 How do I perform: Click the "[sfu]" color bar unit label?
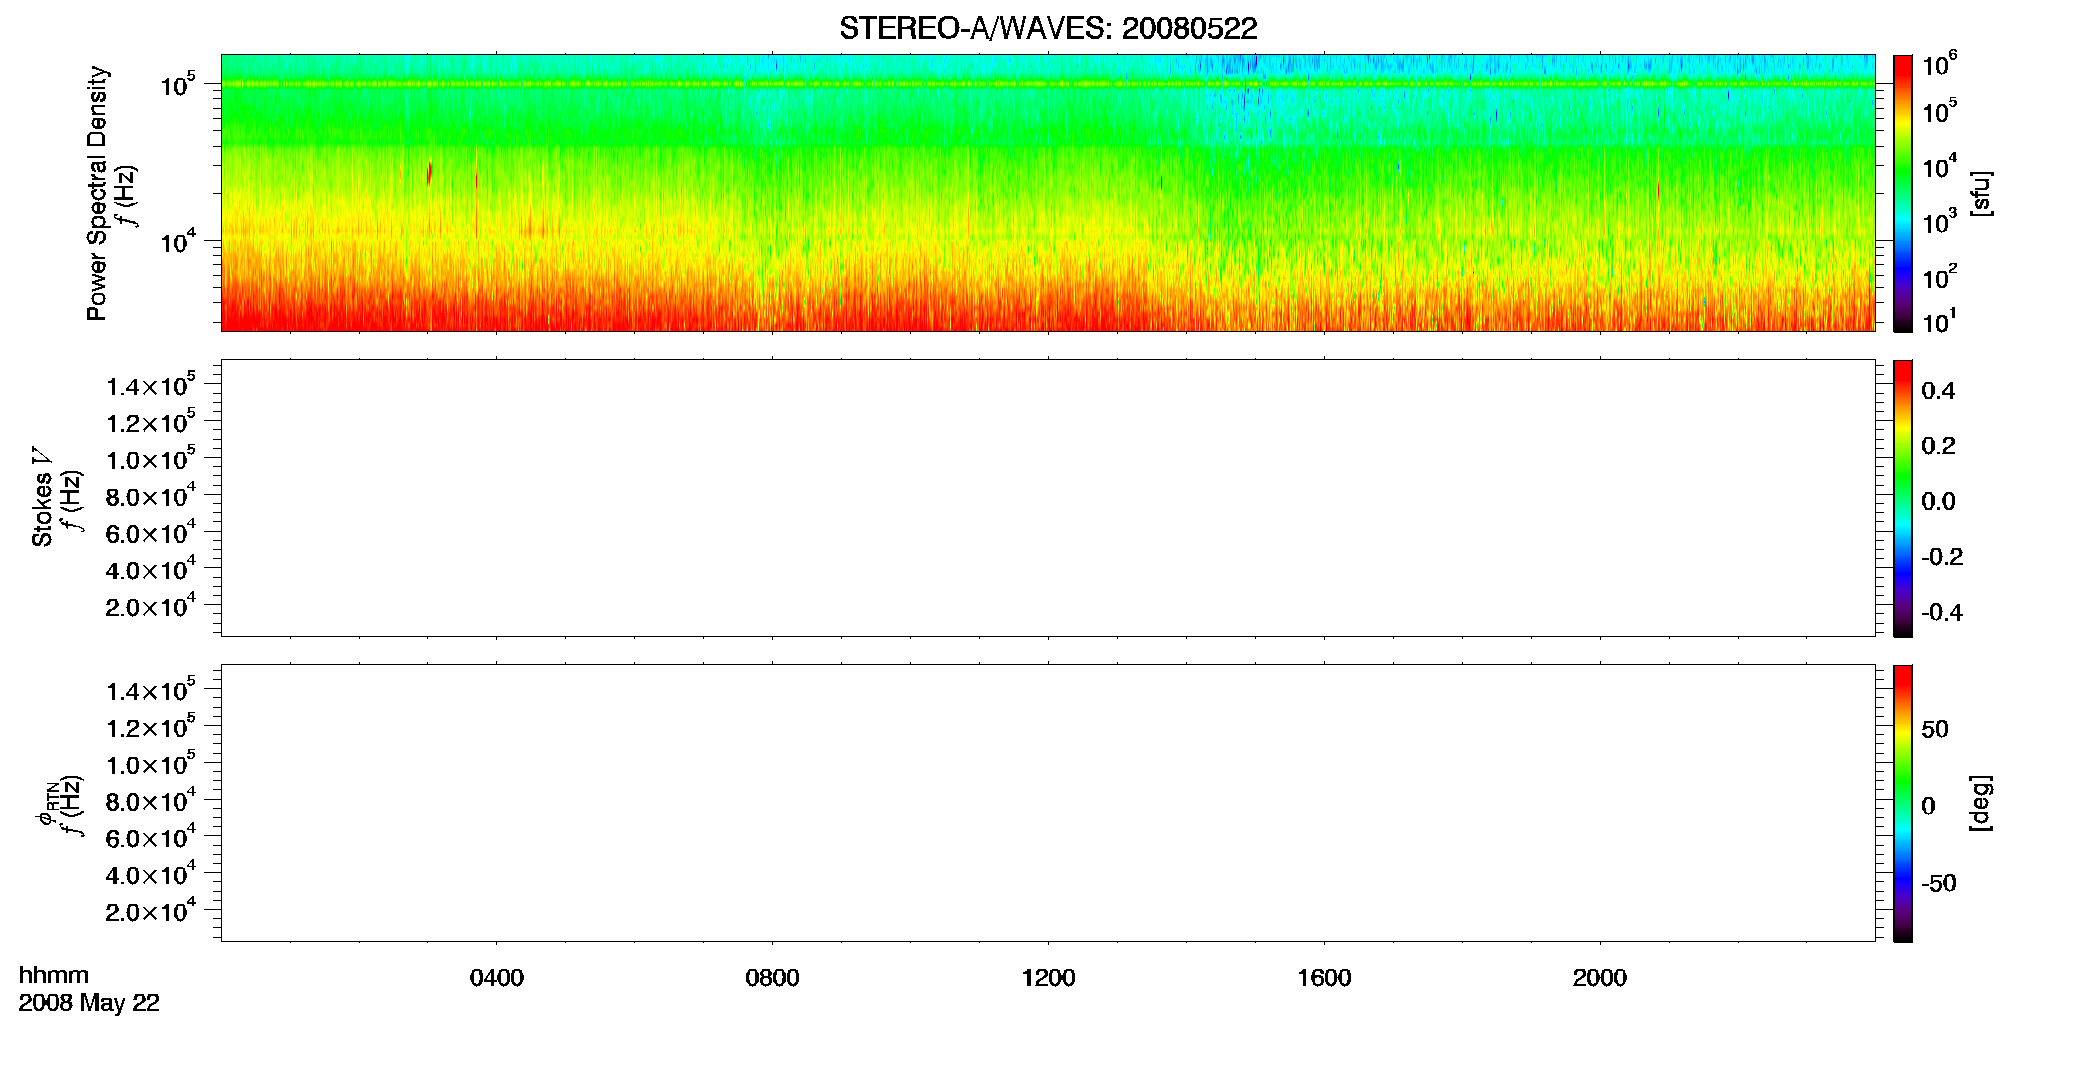click(1980, 193)
